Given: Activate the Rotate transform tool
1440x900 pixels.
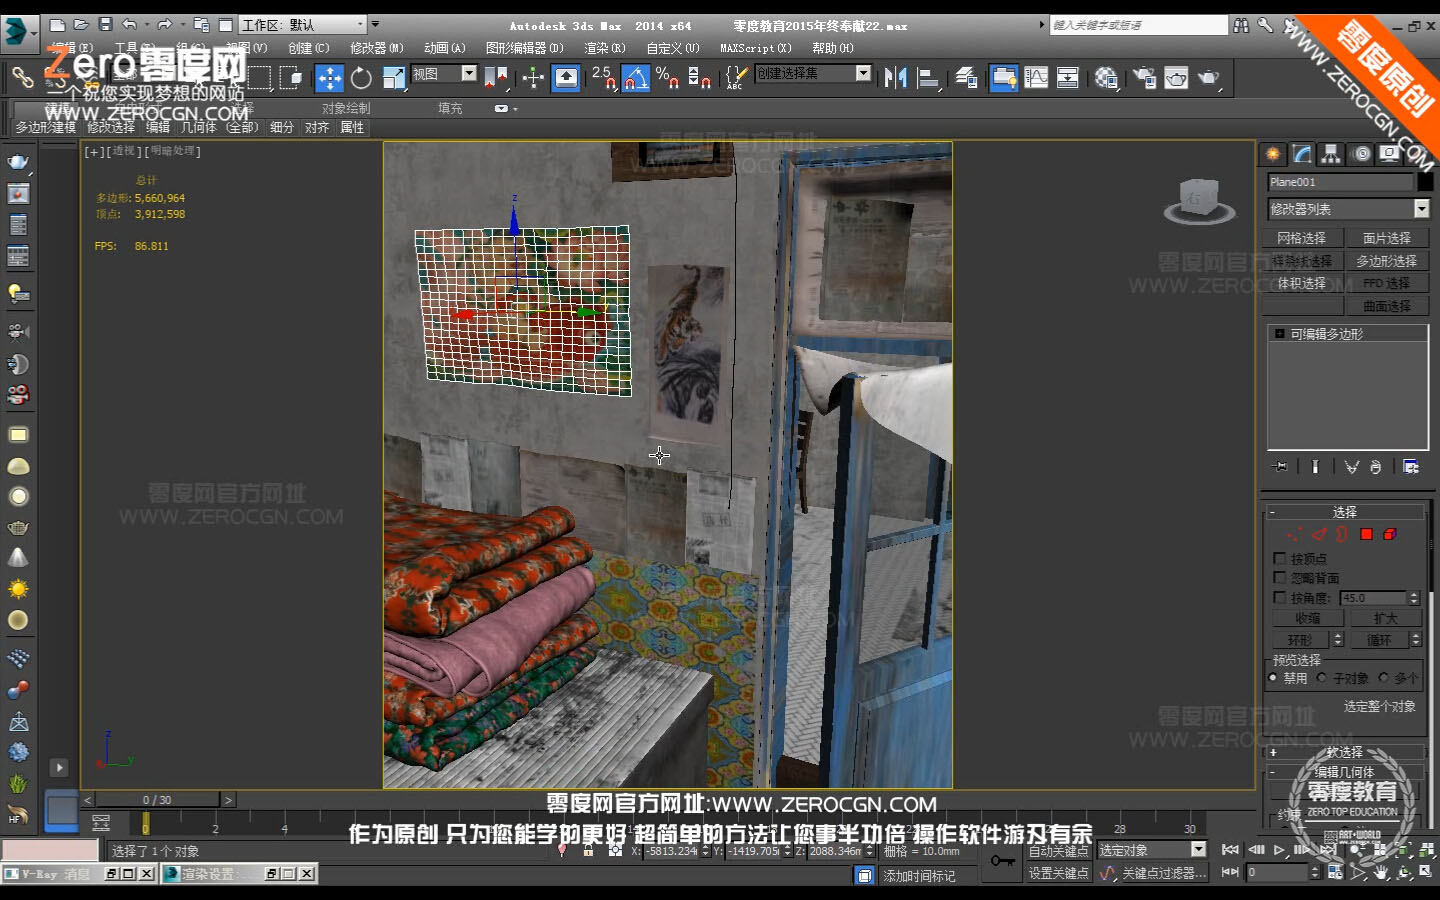Looking at the screenshot, I should point(361,78).
